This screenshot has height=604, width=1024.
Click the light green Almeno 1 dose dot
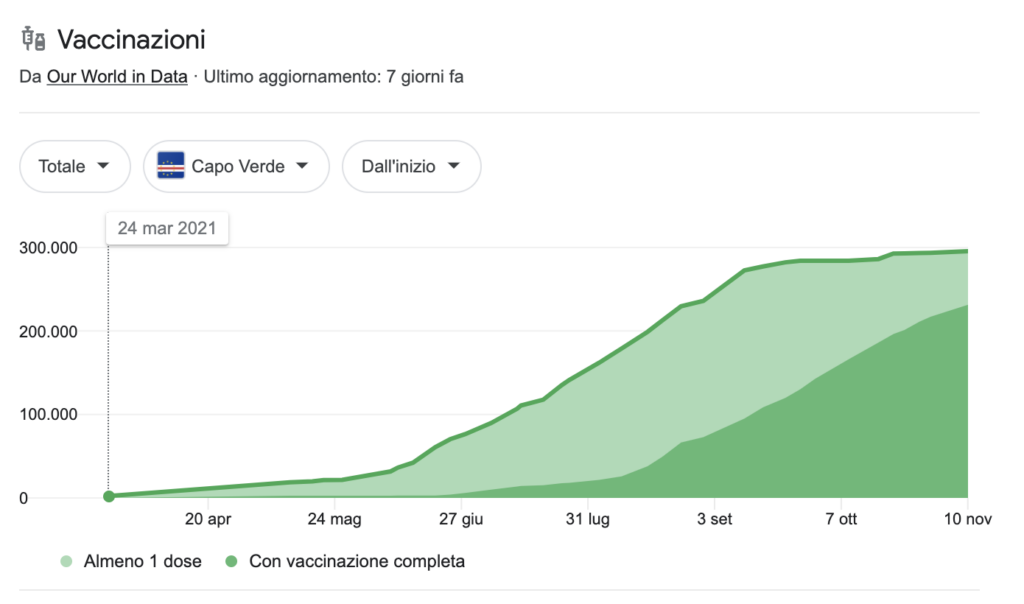click(66, 562)
